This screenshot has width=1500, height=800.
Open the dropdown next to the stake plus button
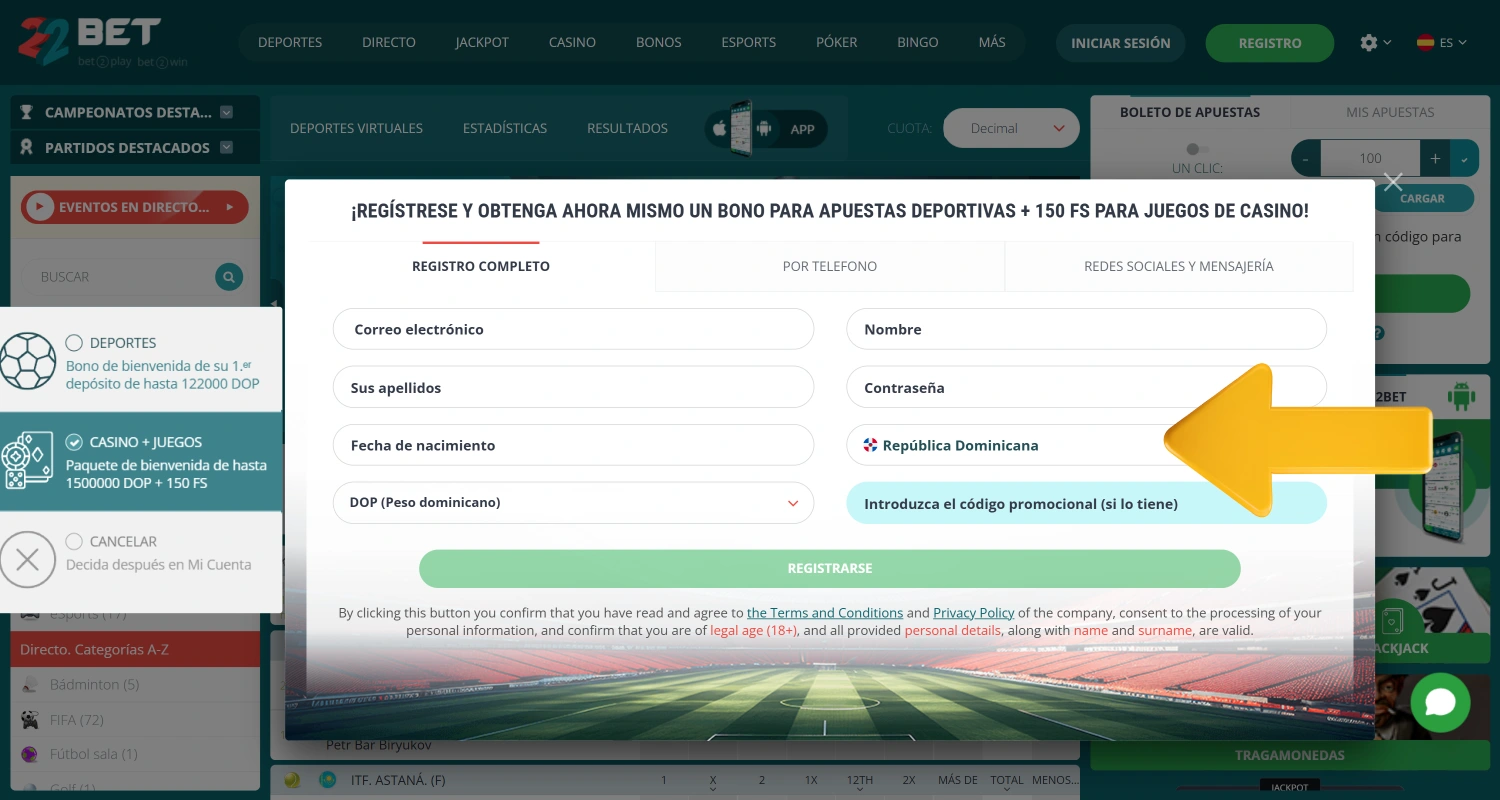pos(1464,158)
